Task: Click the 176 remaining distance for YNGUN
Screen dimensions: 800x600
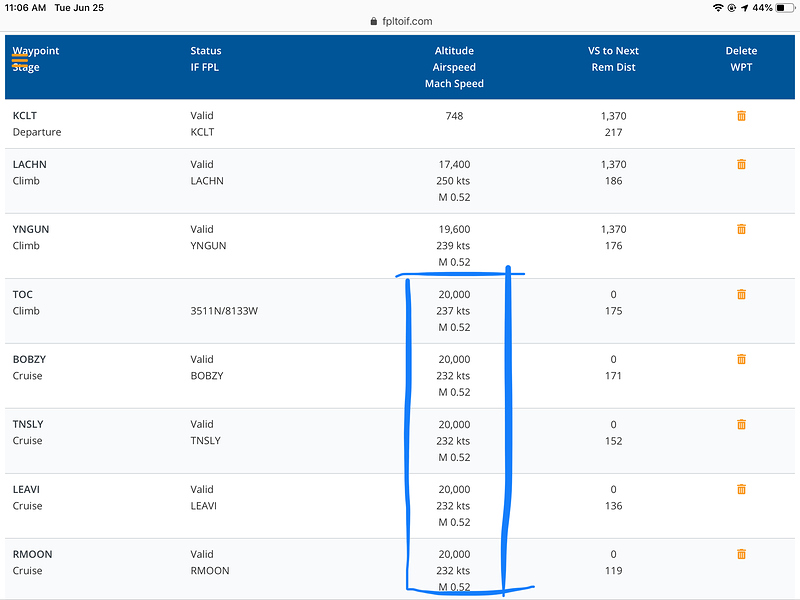Action: (613, 245)
